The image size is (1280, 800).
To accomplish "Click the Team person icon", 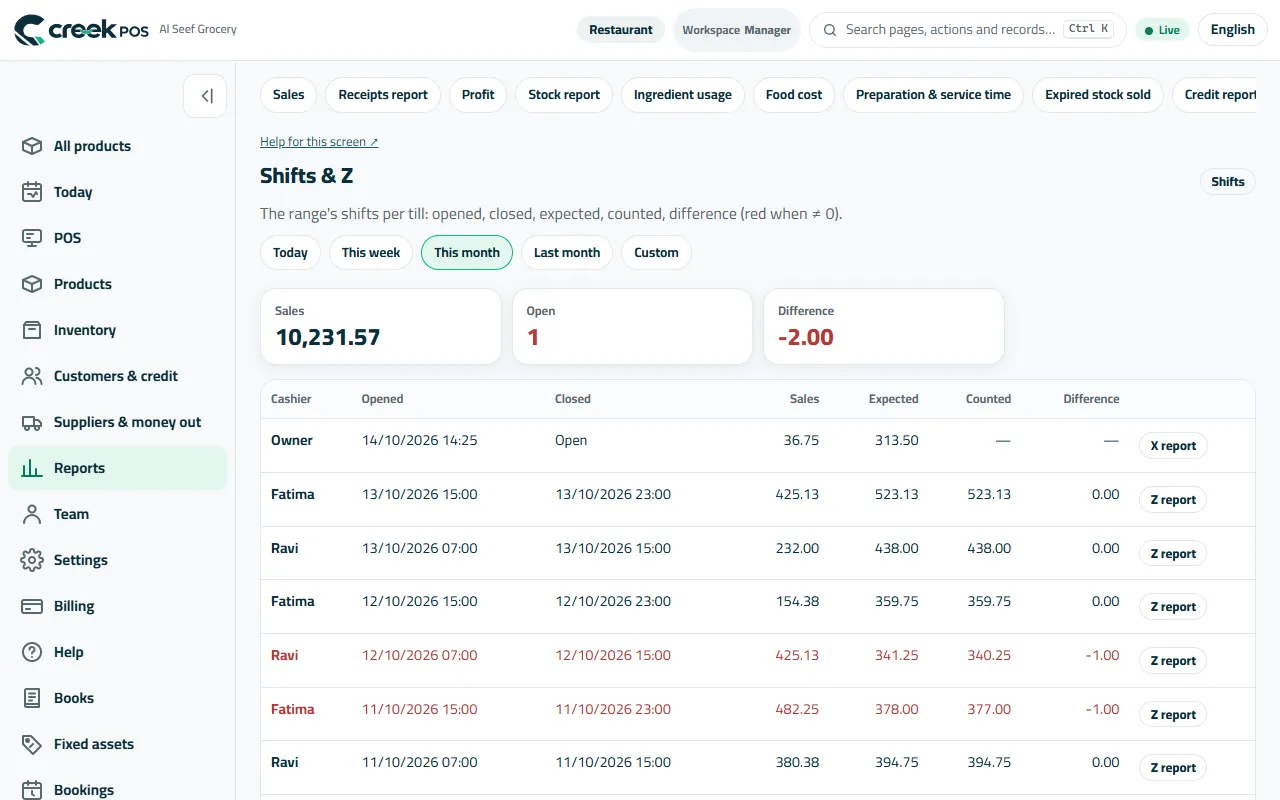I will click(x=32, y=514).
